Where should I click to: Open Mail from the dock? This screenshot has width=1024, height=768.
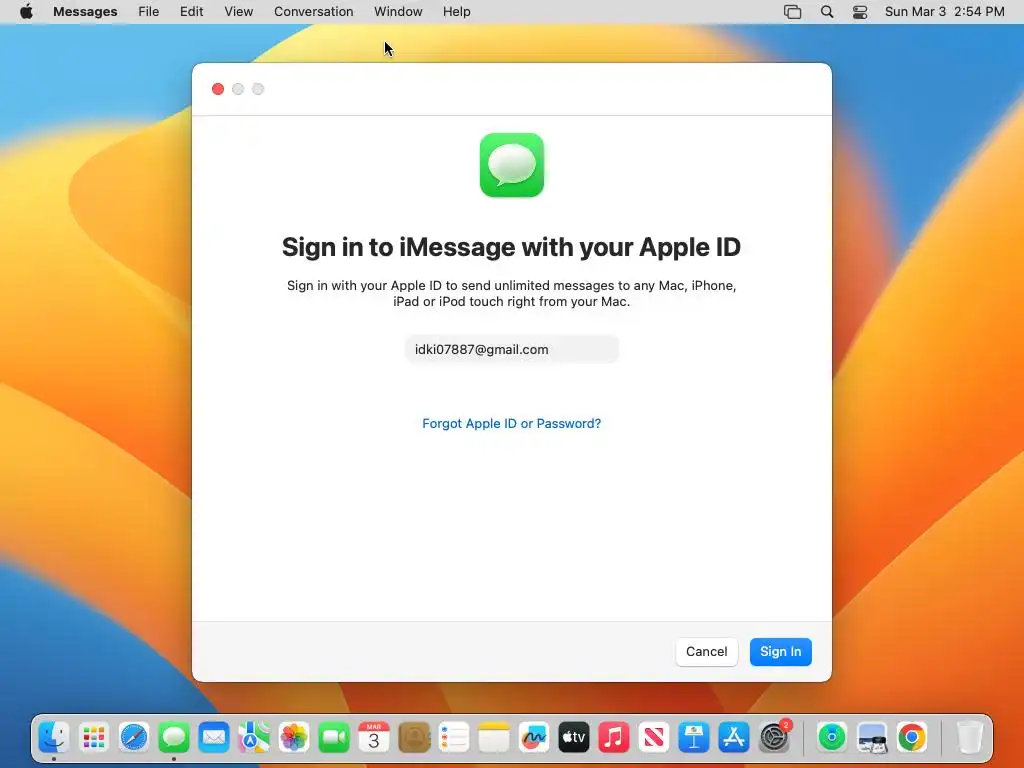pos(214,737)
